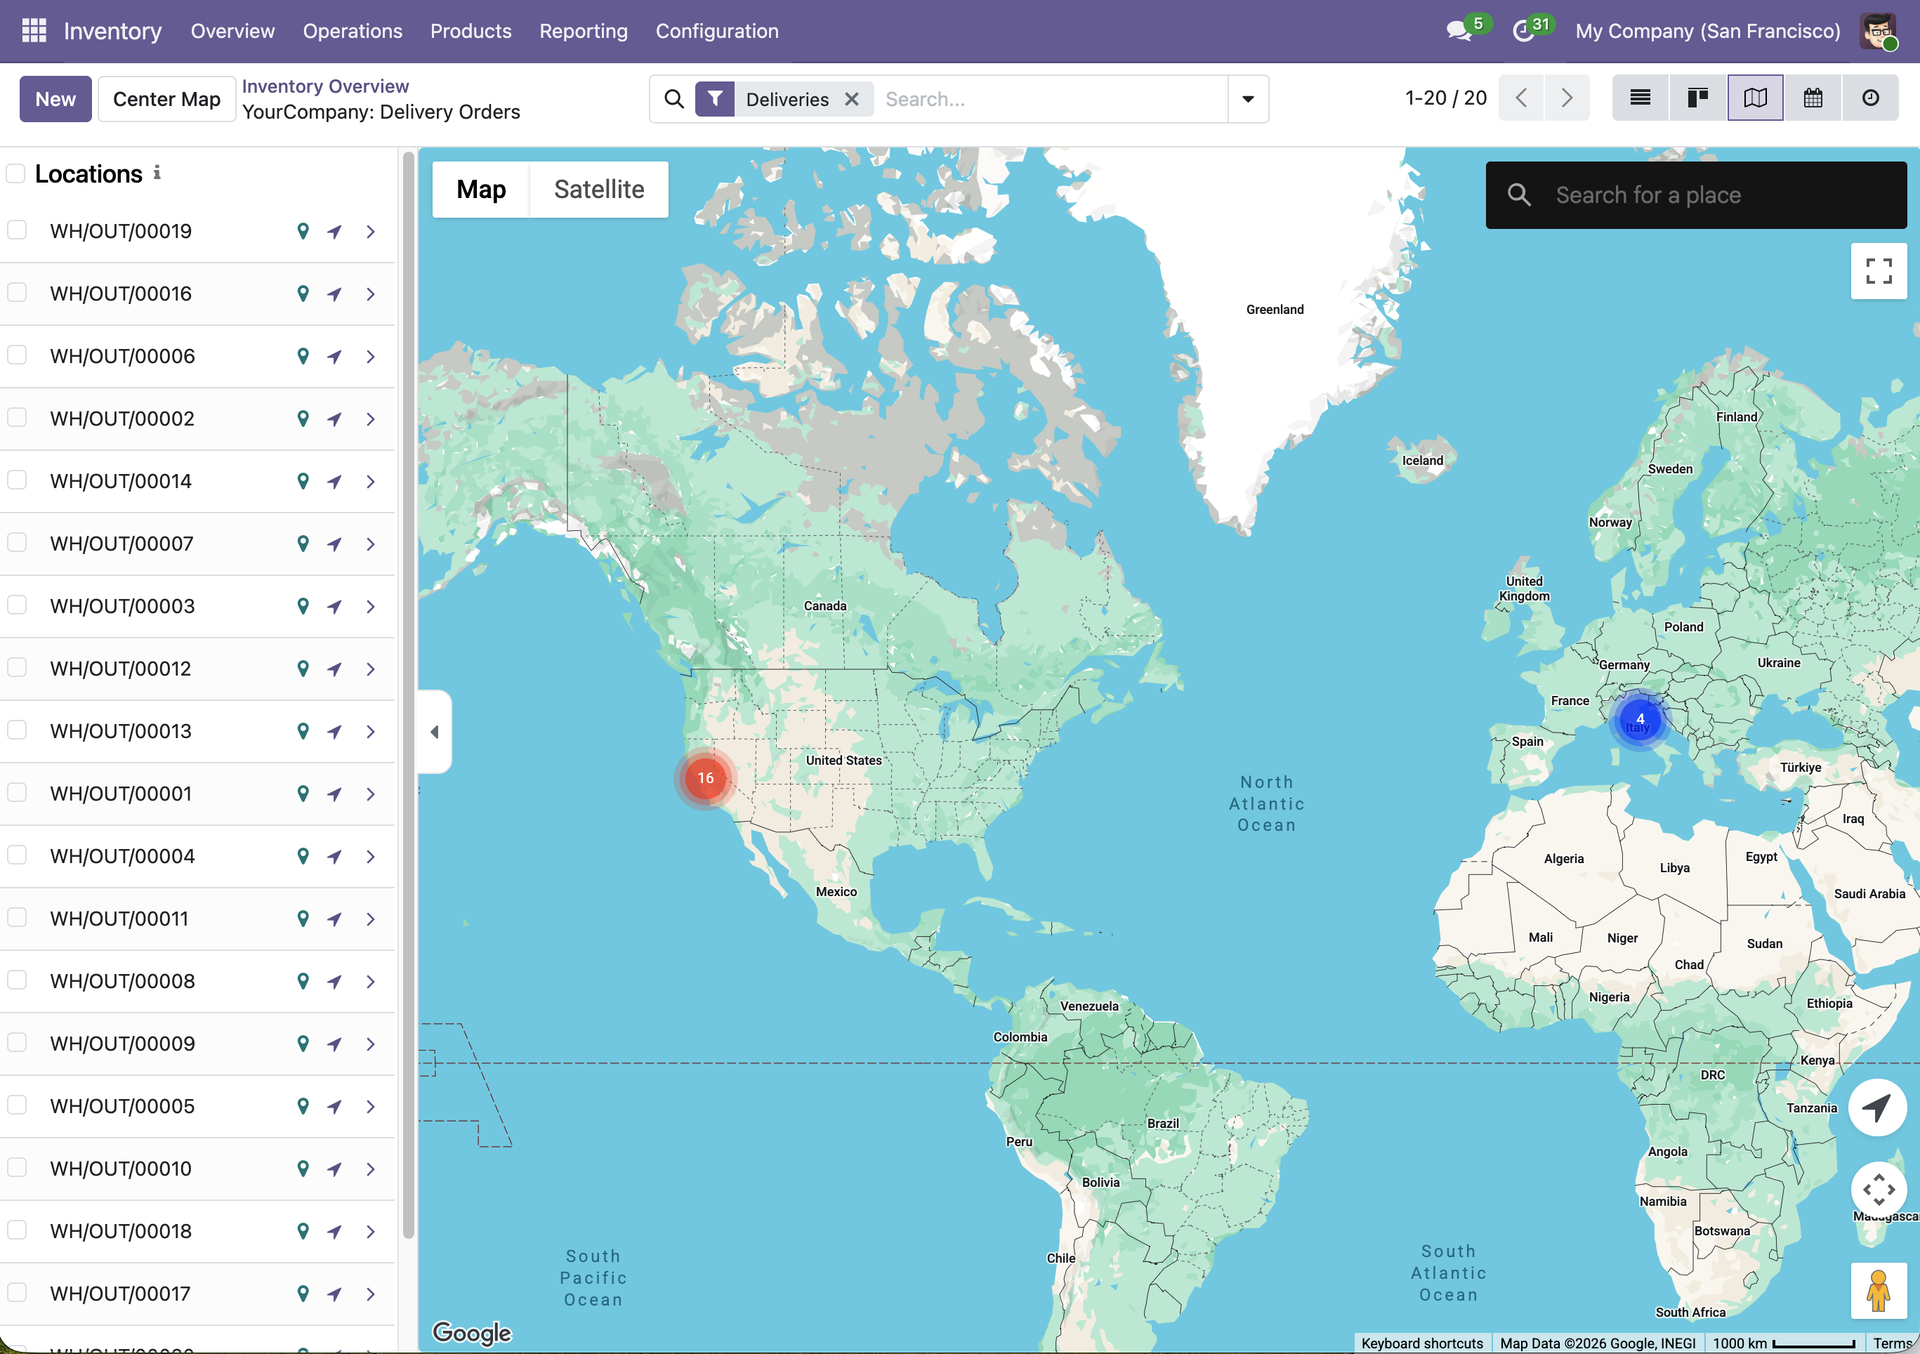The width and height of the screenshot is (1920, 1354).
Task: Open the Operations menu
Action: [352, 31]
